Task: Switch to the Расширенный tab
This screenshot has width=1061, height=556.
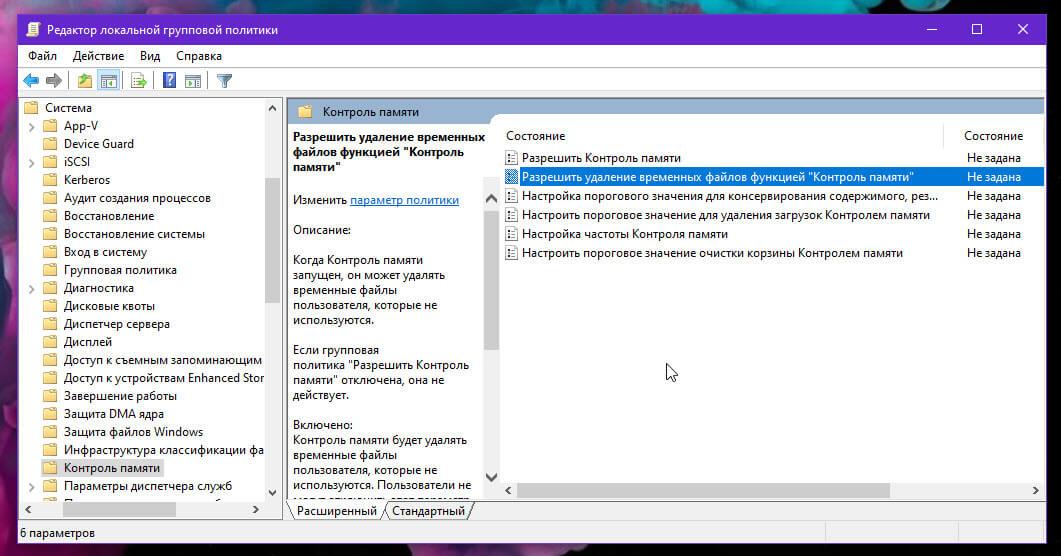Action: coord(336,511)
